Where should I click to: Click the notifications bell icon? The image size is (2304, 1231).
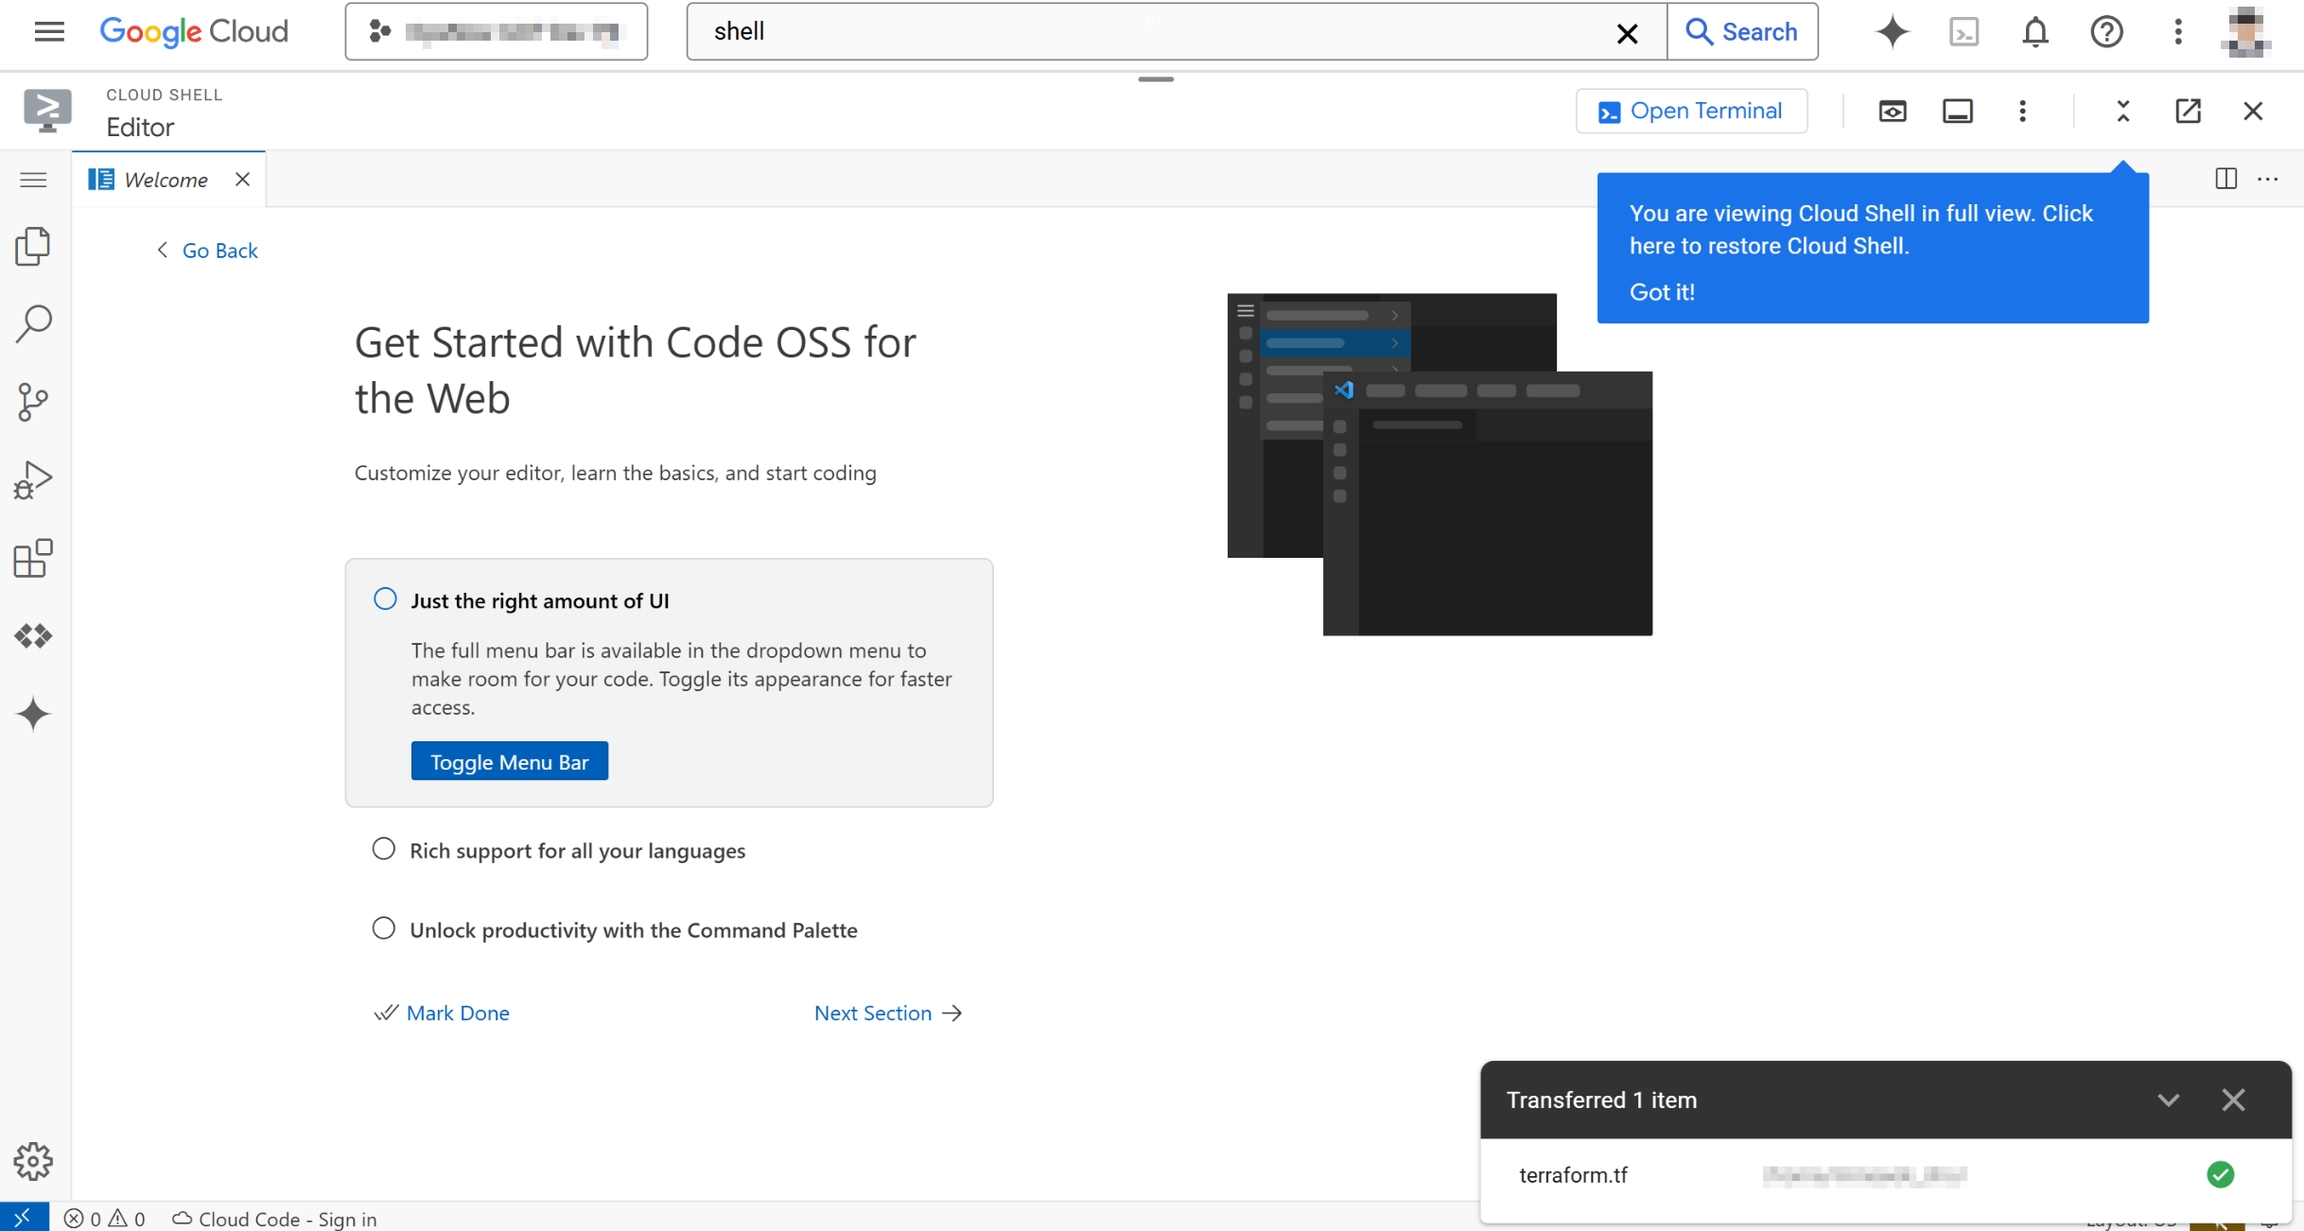pos(2035,32)
